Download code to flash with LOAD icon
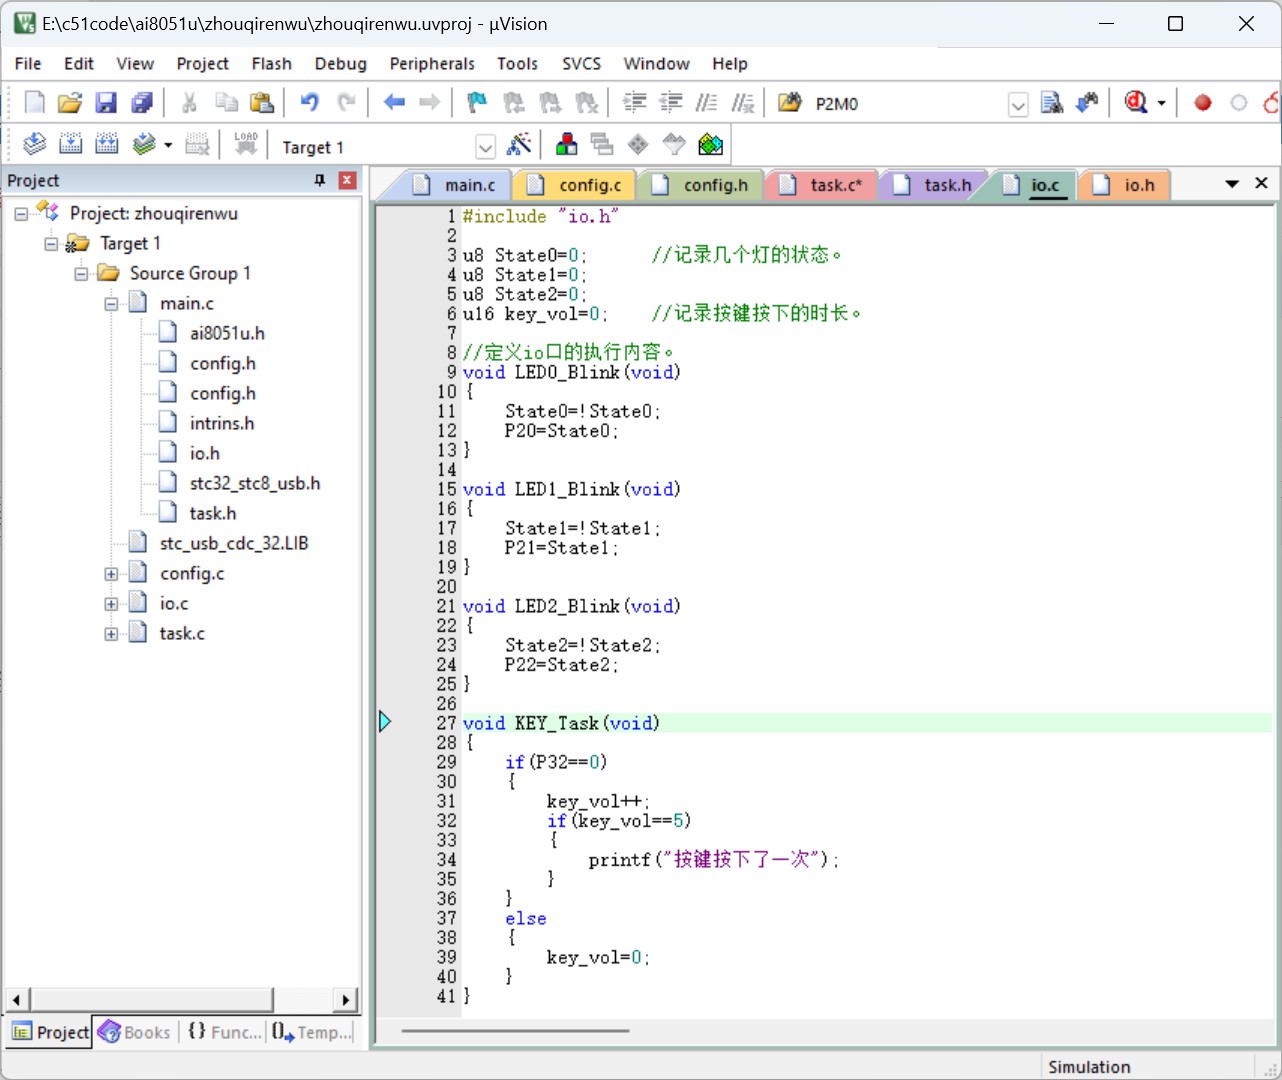 click(246, 145)
